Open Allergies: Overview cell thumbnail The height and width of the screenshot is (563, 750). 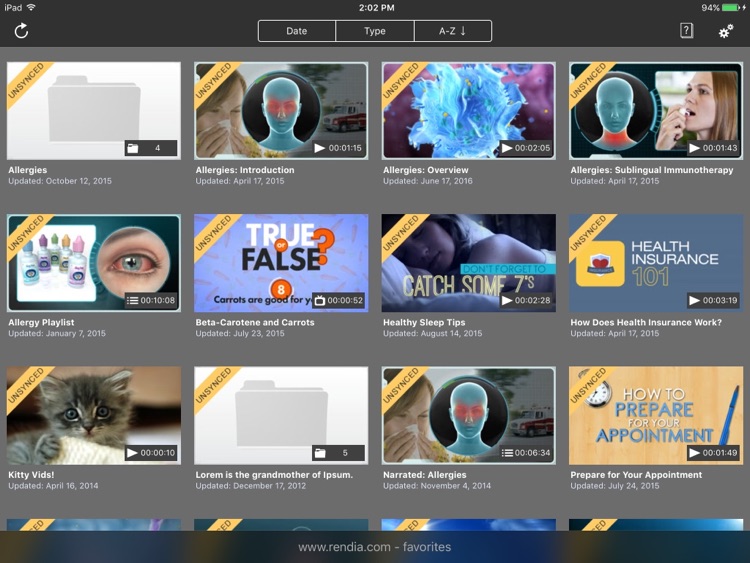click(469, 110)
